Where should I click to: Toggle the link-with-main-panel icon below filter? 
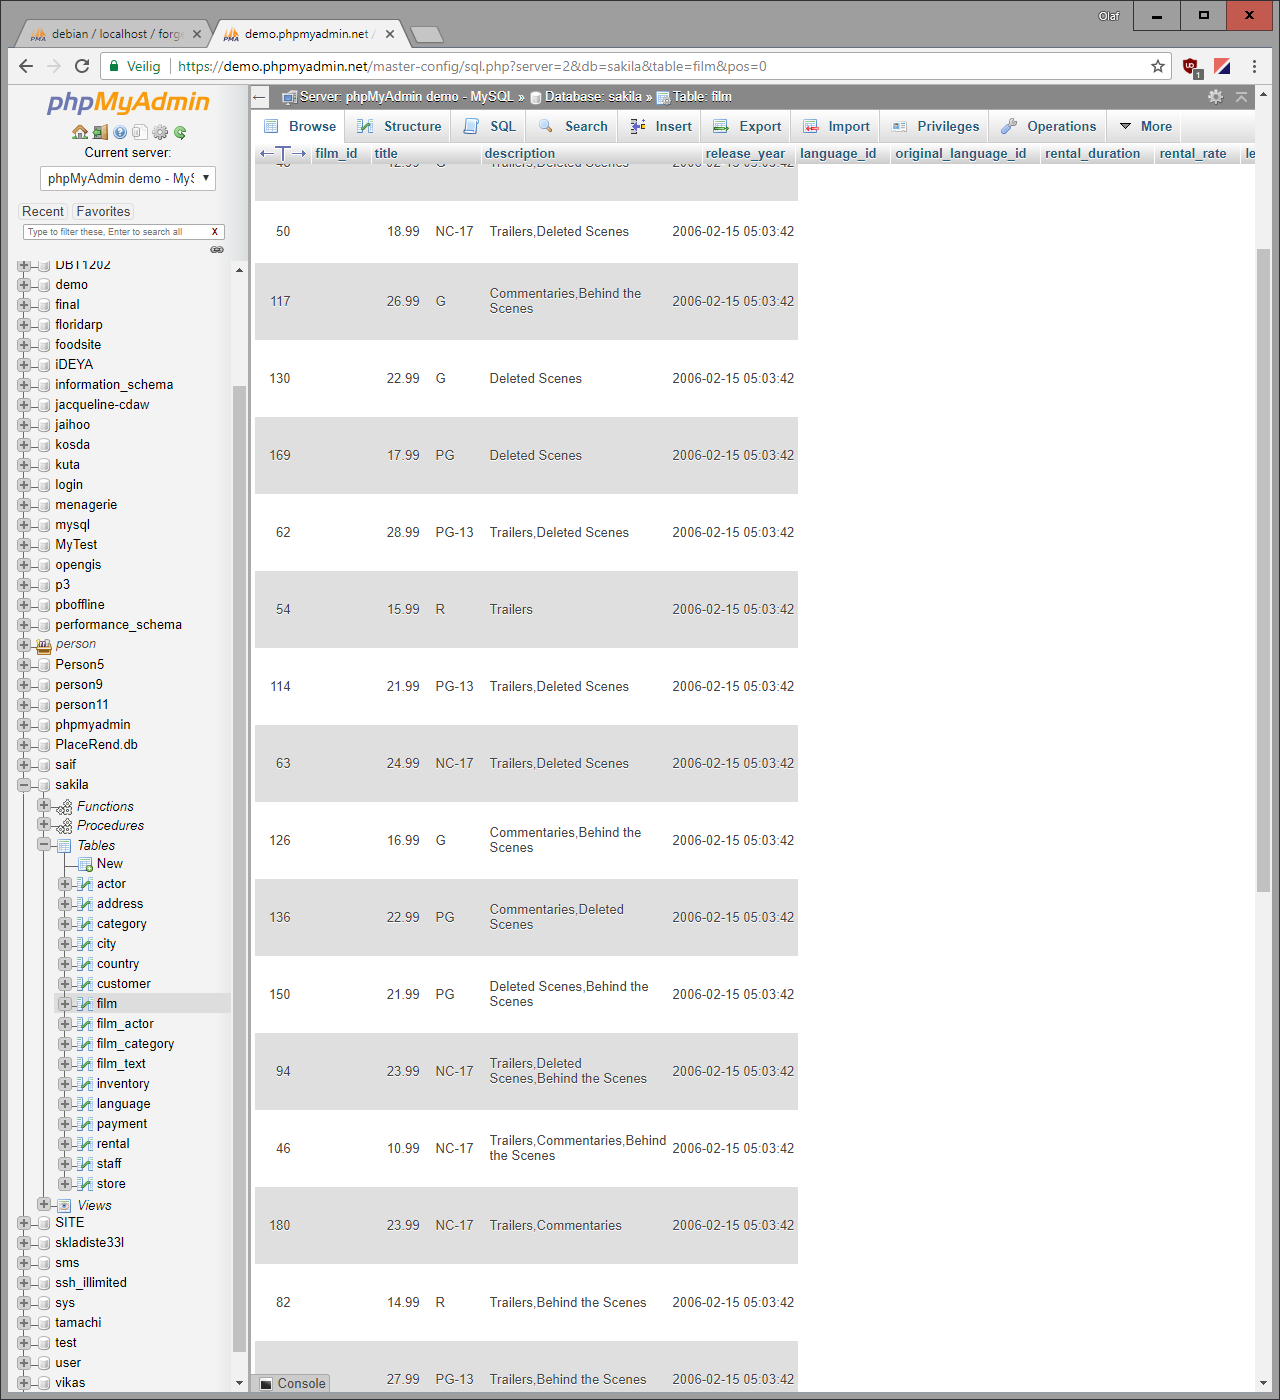click(217, 249)
